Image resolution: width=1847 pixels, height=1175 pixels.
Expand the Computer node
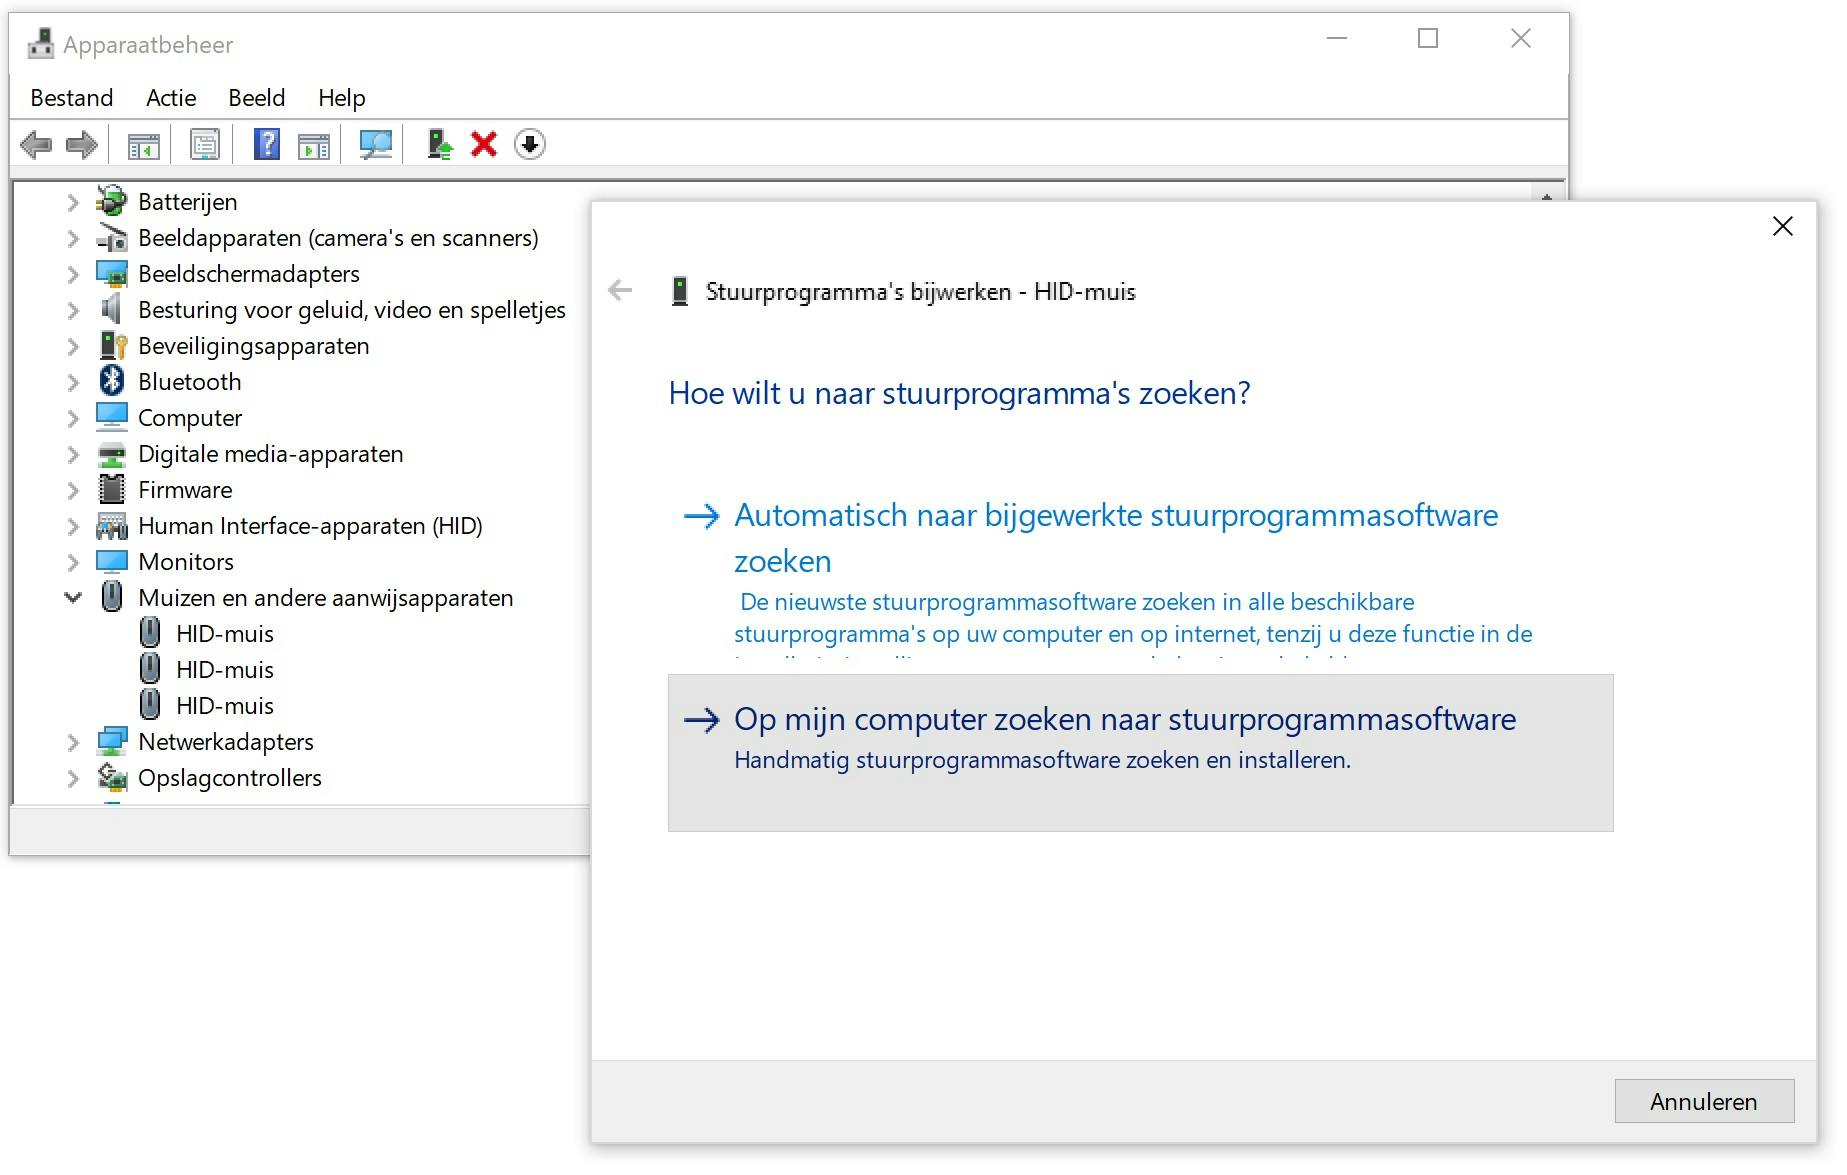point(72,418)
